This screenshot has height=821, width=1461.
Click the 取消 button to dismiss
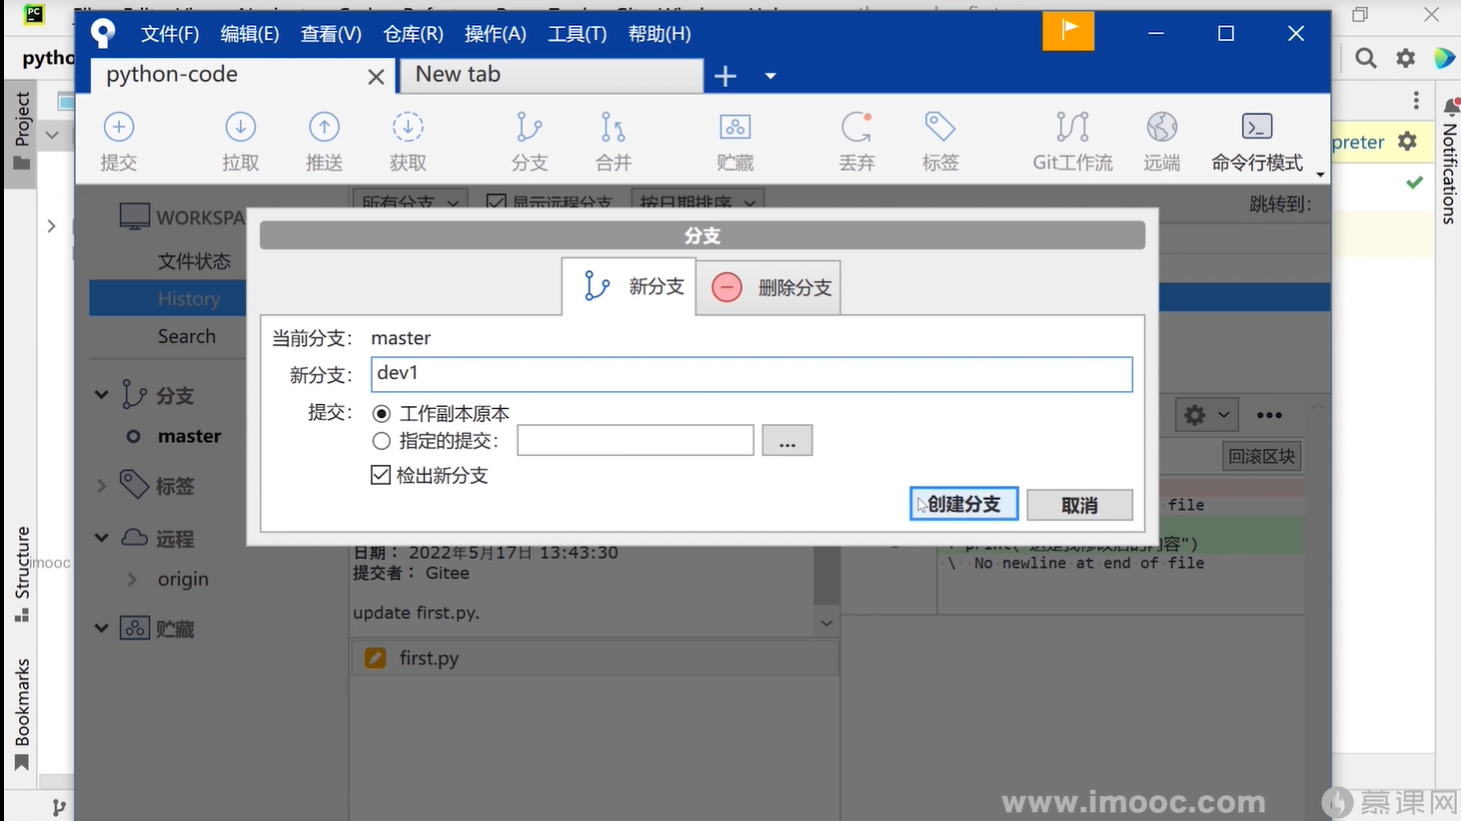point(1079,504)
